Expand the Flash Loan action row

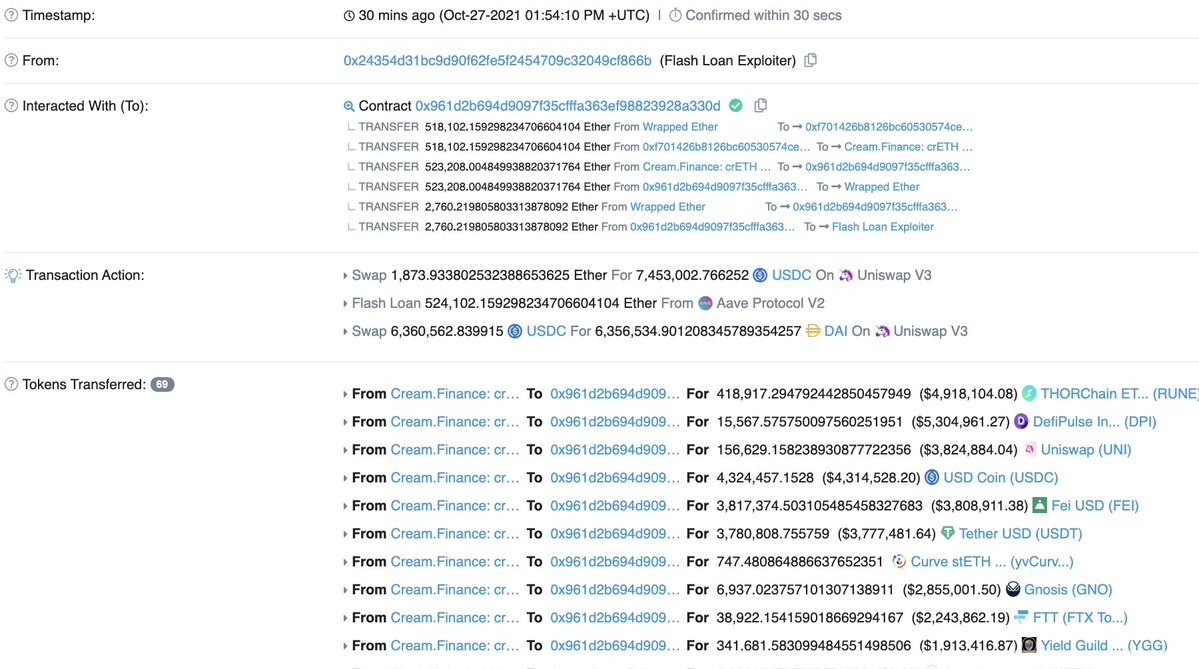346,304
